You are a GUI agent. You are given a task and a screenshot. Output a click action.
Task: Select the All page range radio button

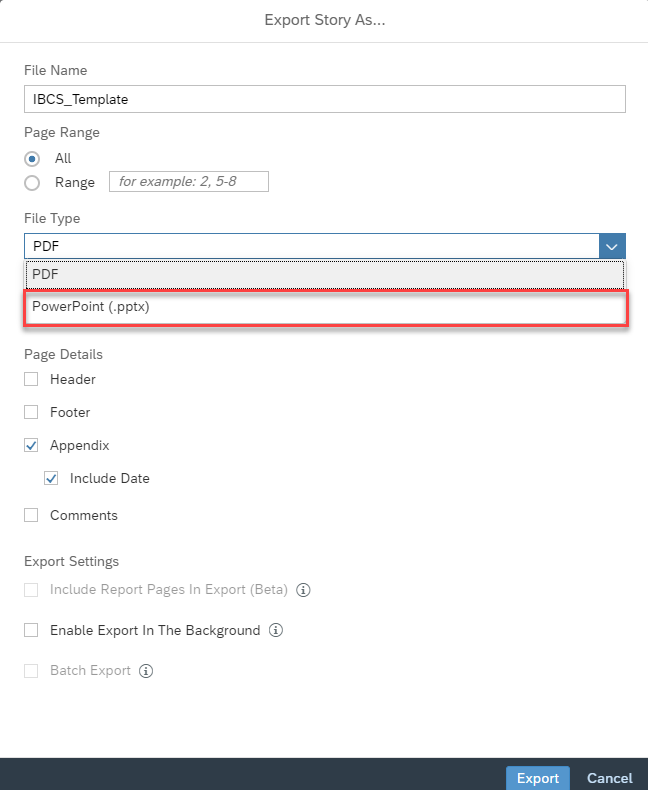pyautogui.click(x=32, y=158)
